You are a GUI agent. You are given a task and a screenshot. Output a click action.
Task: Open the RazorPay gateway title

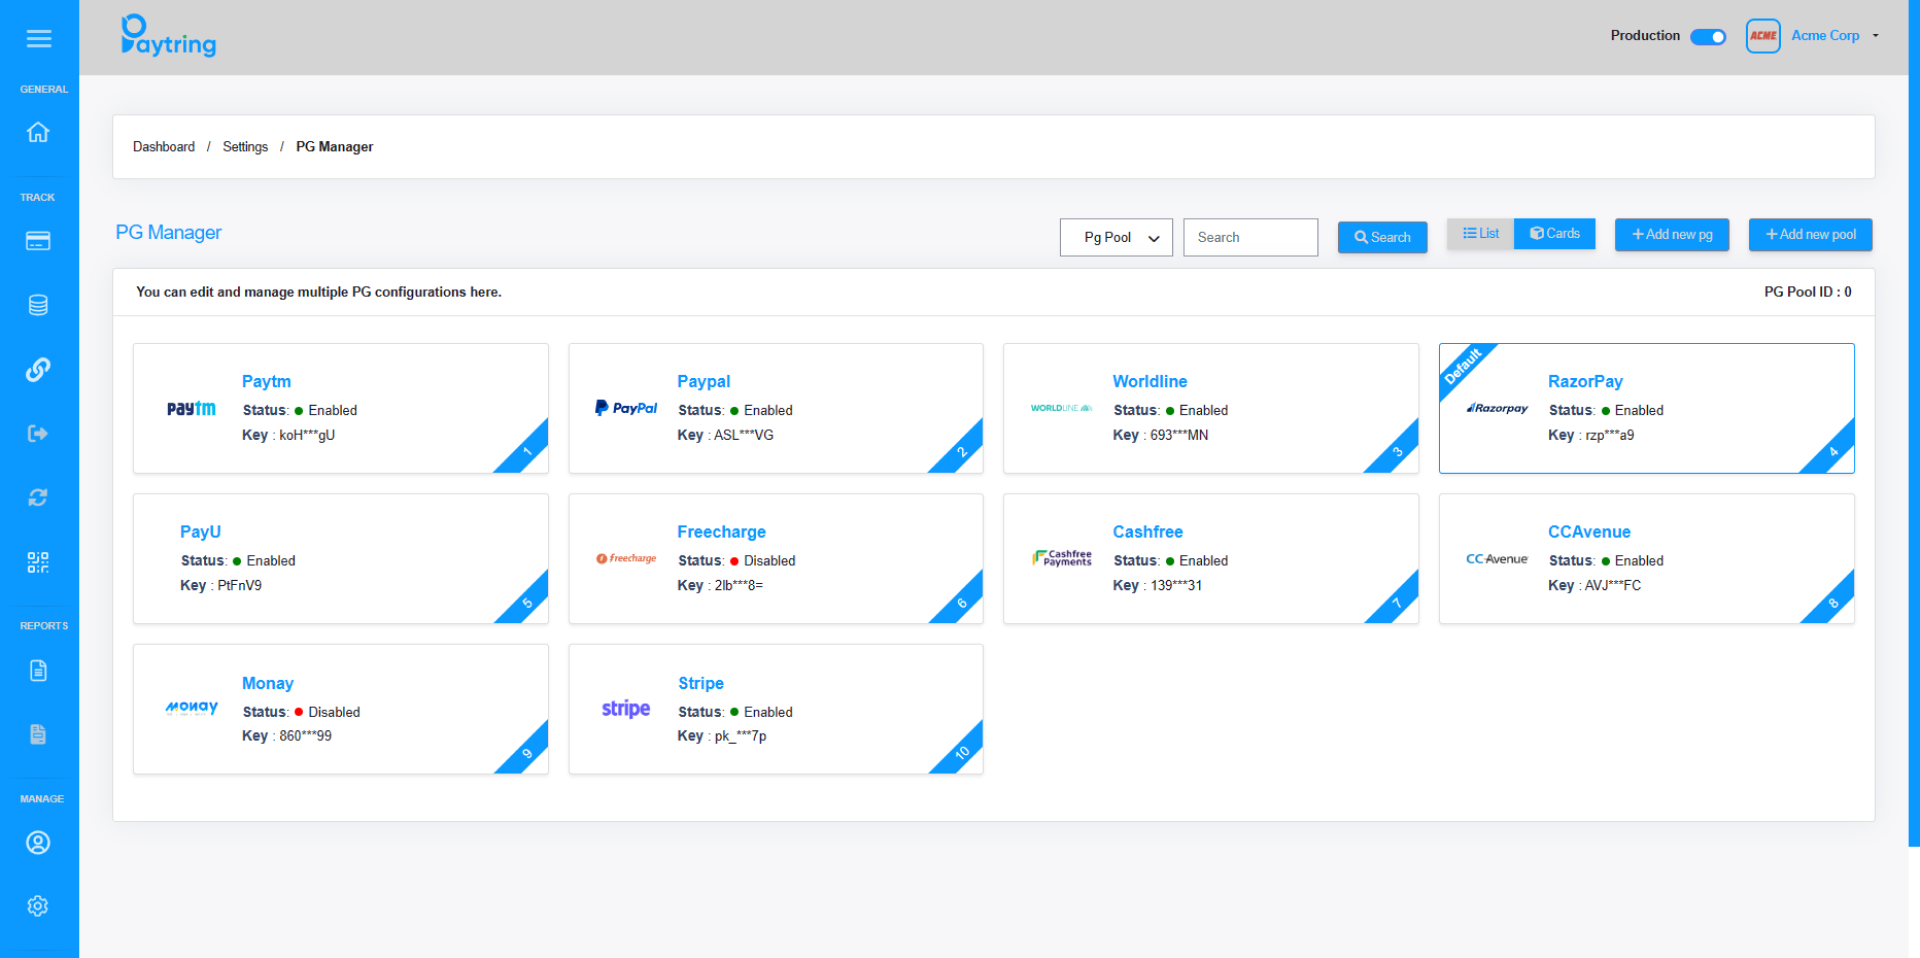pos(1585,381)
